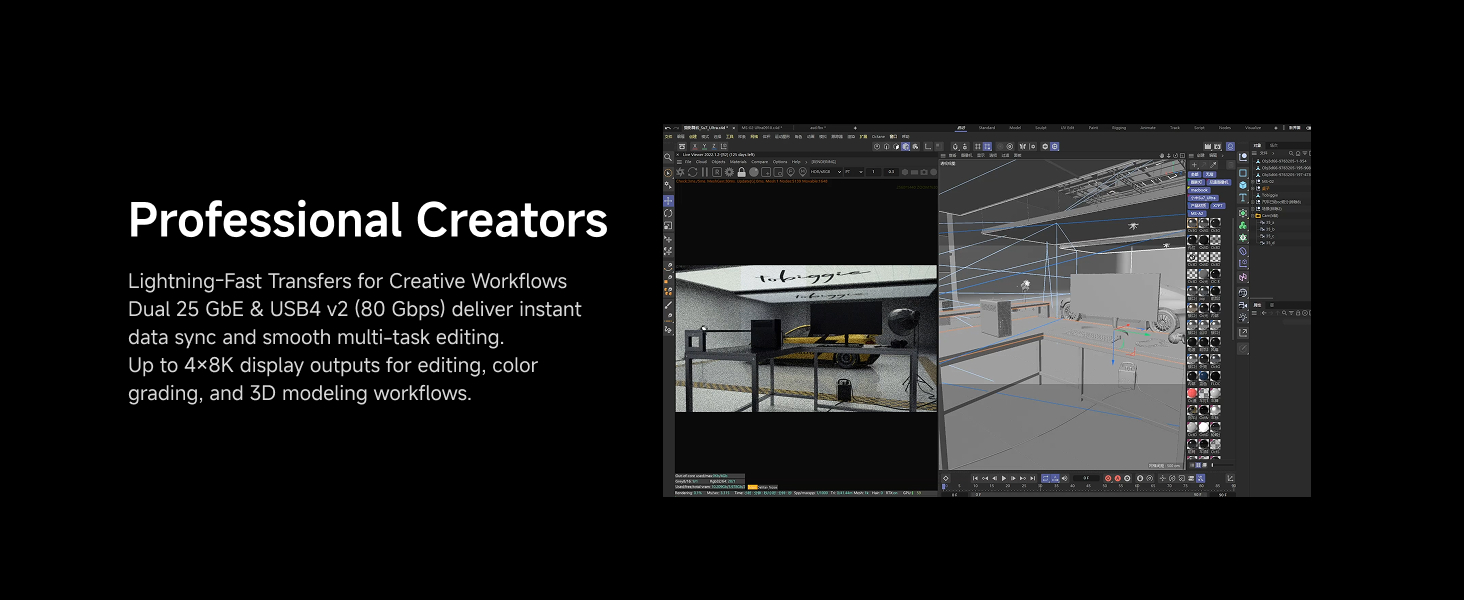Toggle timeline audio with the speaker icon
This screenshot has height=600, width=1464.
pos(1064,478)
